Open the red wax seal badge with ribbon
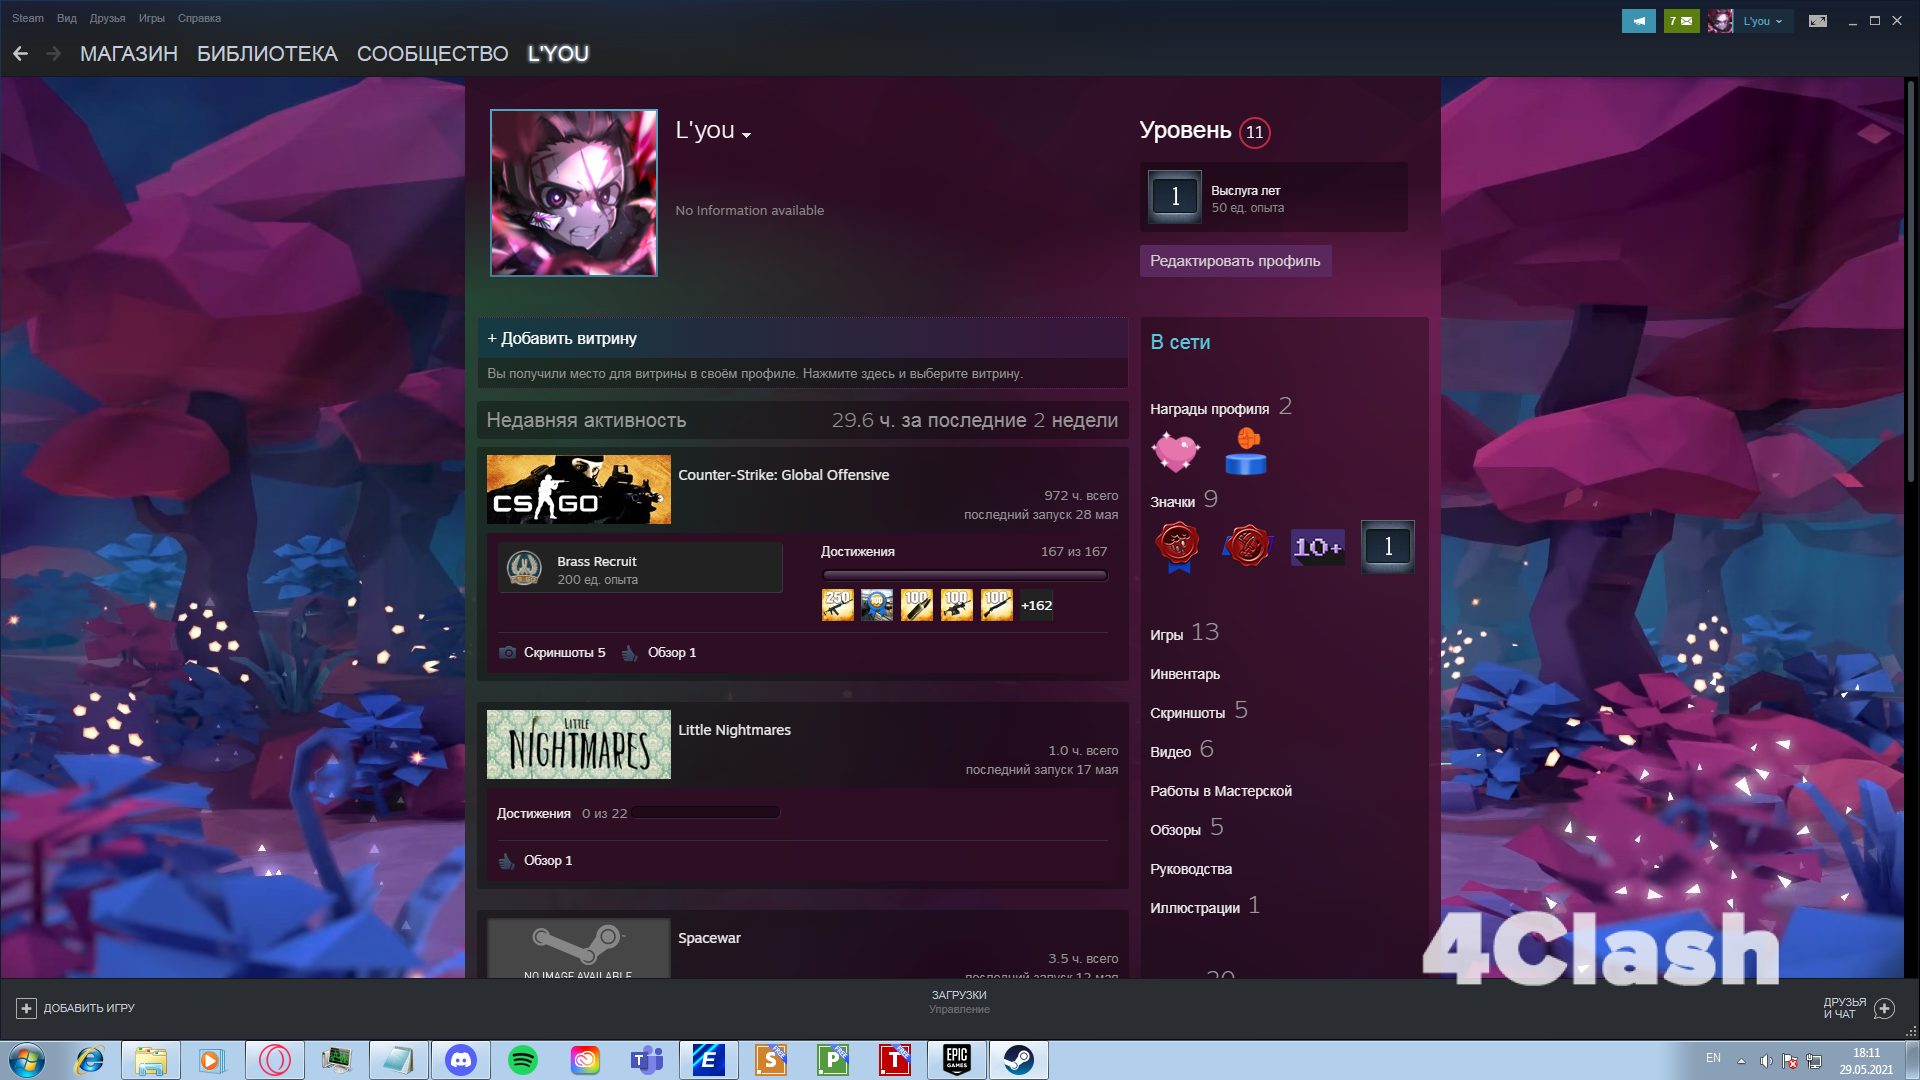Image resolution: width=1920 pixels, height=1080 pixels. click(x=1178, y=546)
